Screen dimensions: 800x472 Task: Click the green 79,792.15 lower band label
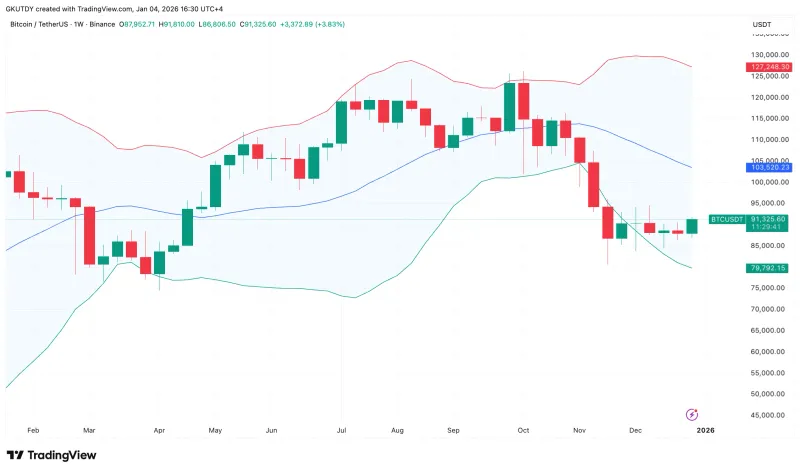coord(767,268)
